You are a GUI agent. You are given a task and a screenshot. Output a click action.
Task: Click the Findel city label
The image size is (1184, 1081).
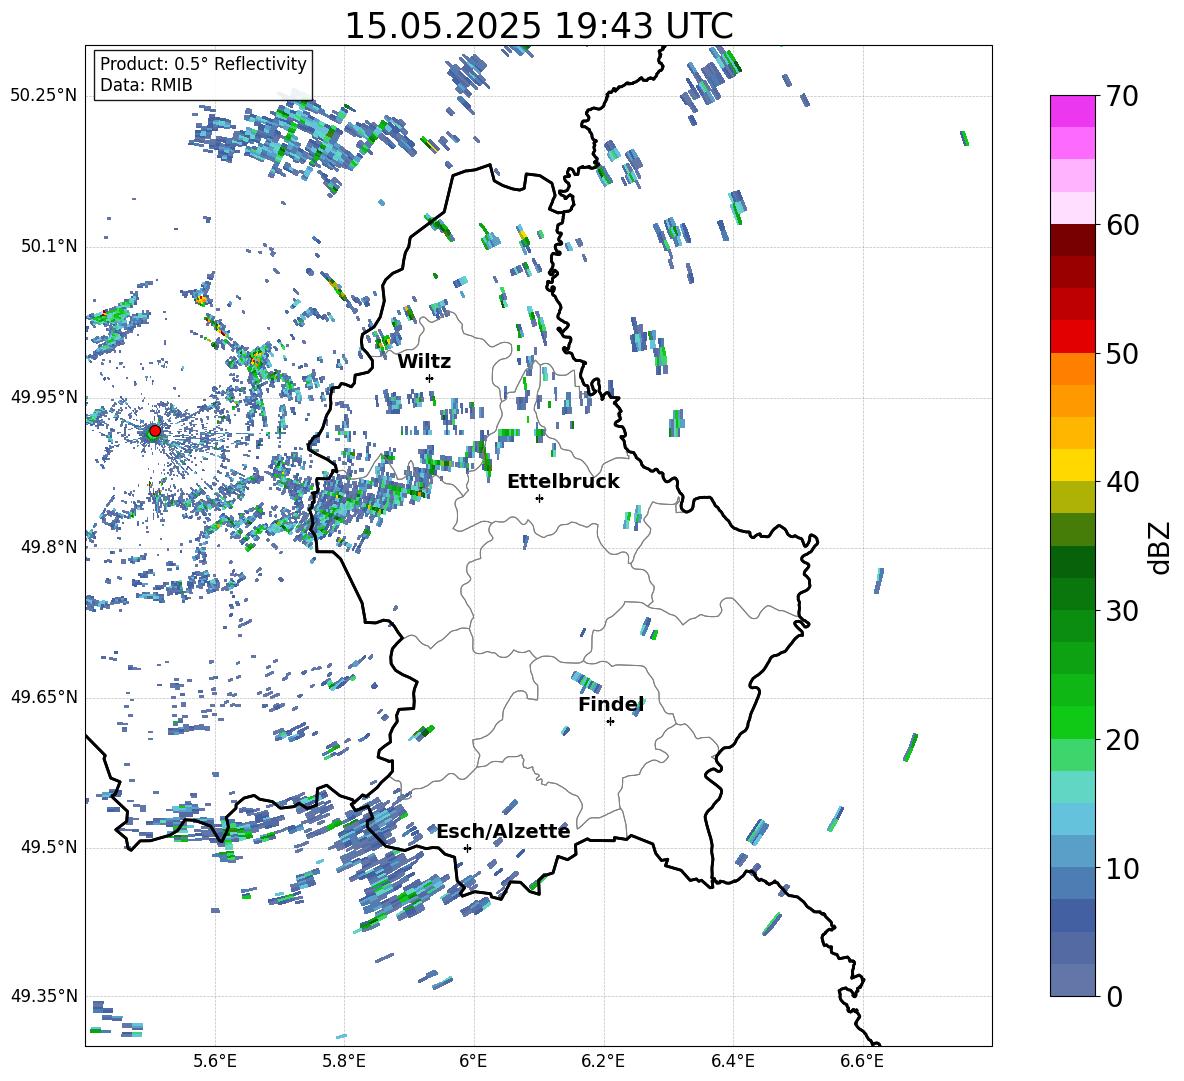[x=611, y=704]
